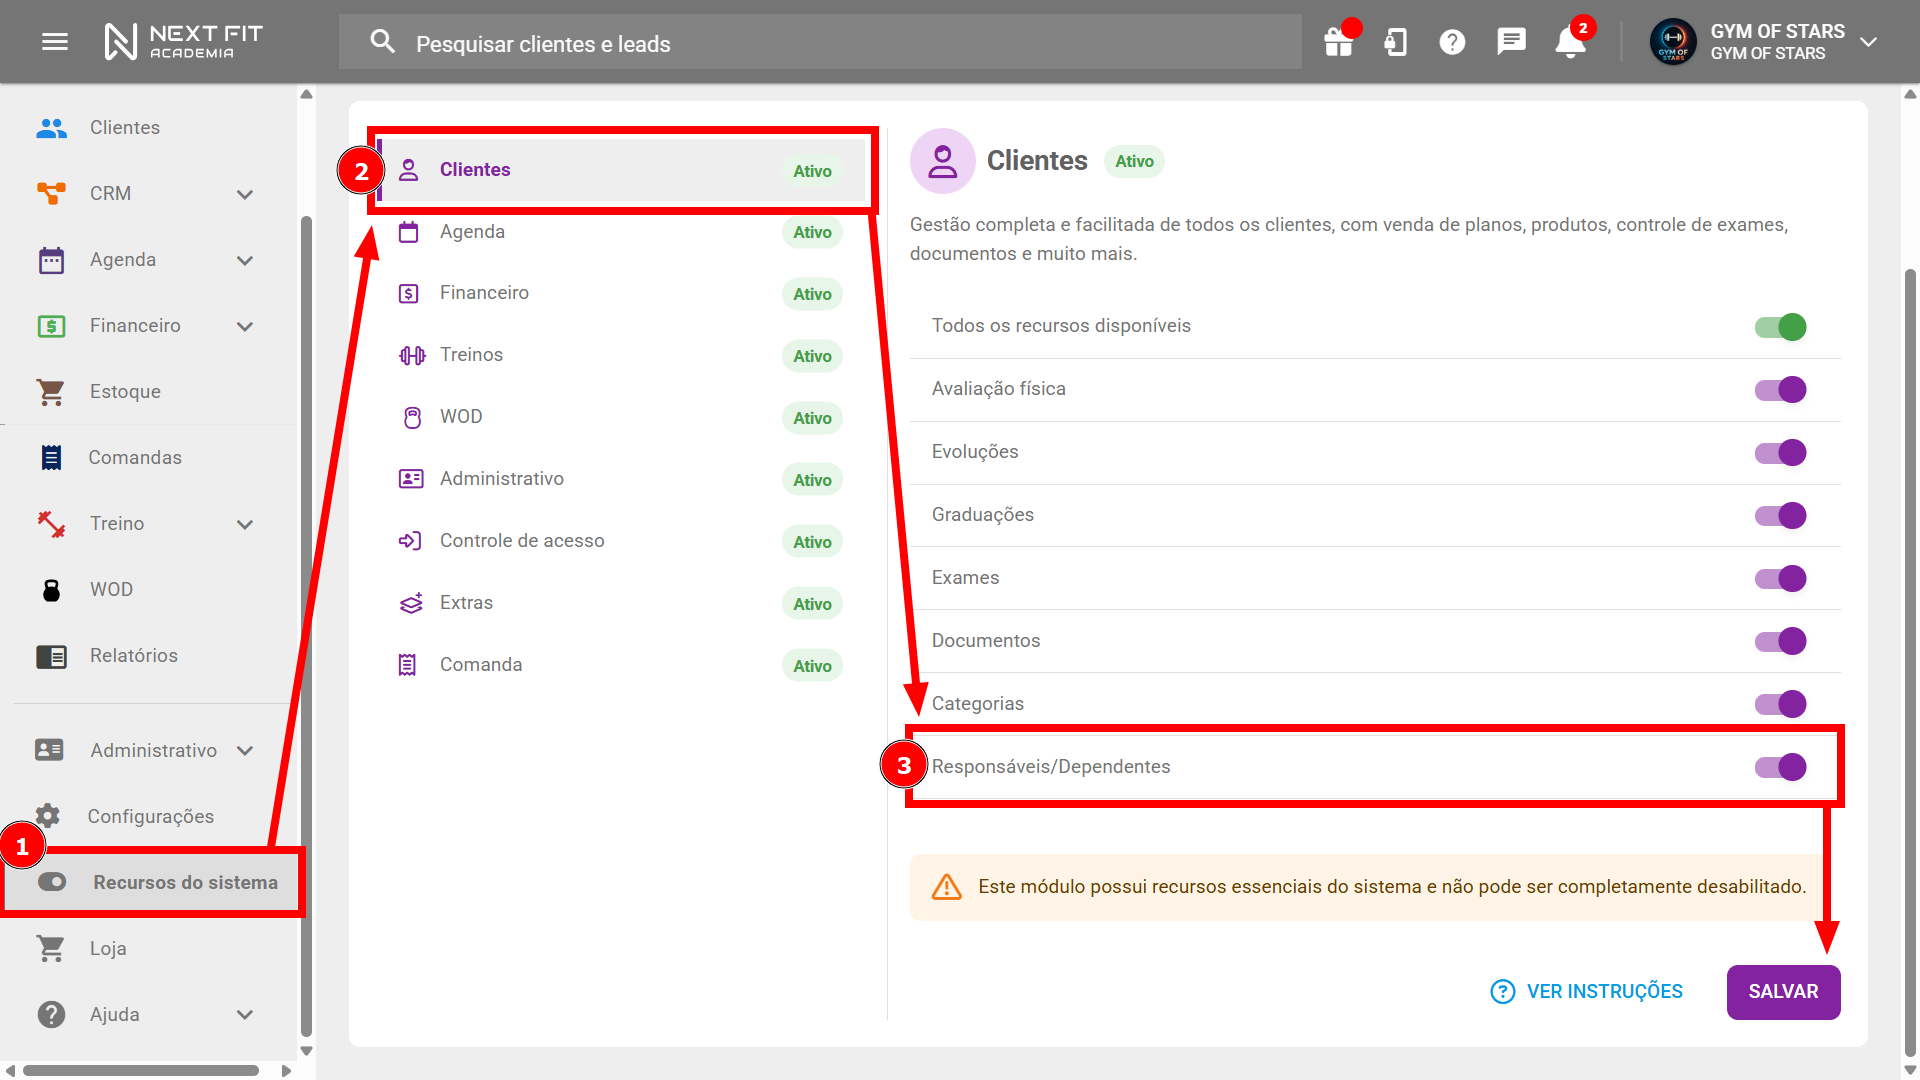Toggle the Responsáveis/Dependentes switch
Viewport: 1920px width, 1080px height.
point(1780,767)
